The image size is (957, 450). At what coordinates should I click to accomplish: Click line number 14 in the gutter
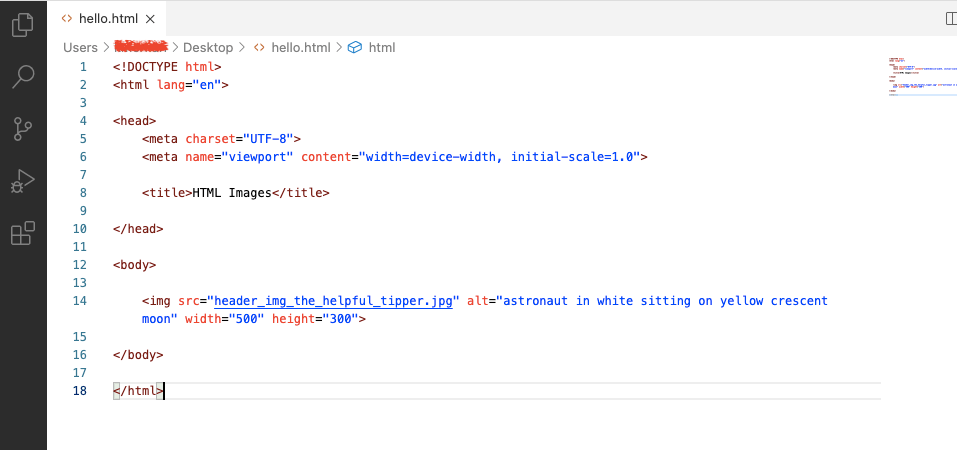click(79, 301)
